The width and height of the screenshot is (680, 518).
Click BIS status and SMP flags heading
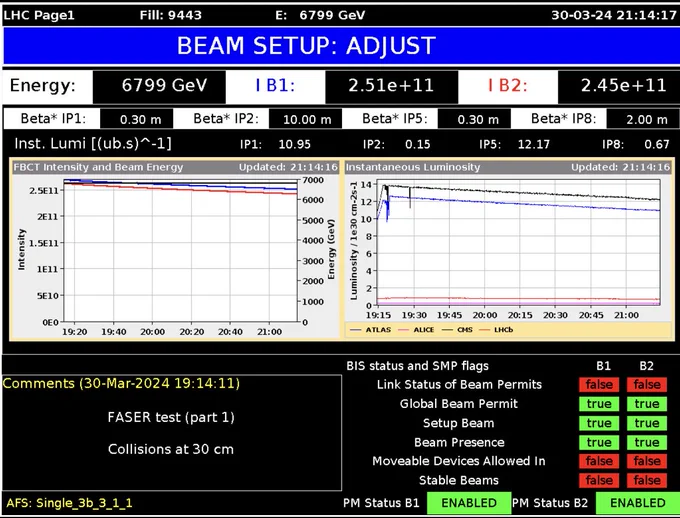417,366
